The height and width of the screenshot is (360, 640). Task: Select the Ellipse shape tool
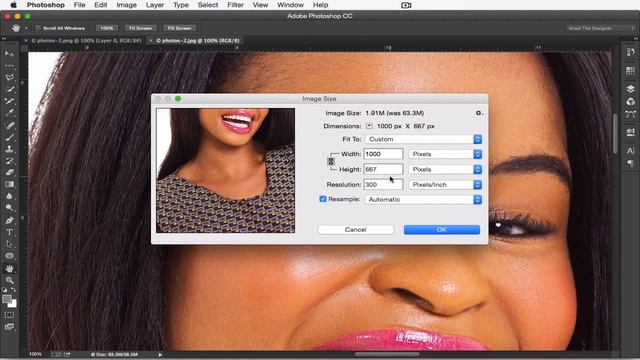pyautogui.click(x=9, y=256)
